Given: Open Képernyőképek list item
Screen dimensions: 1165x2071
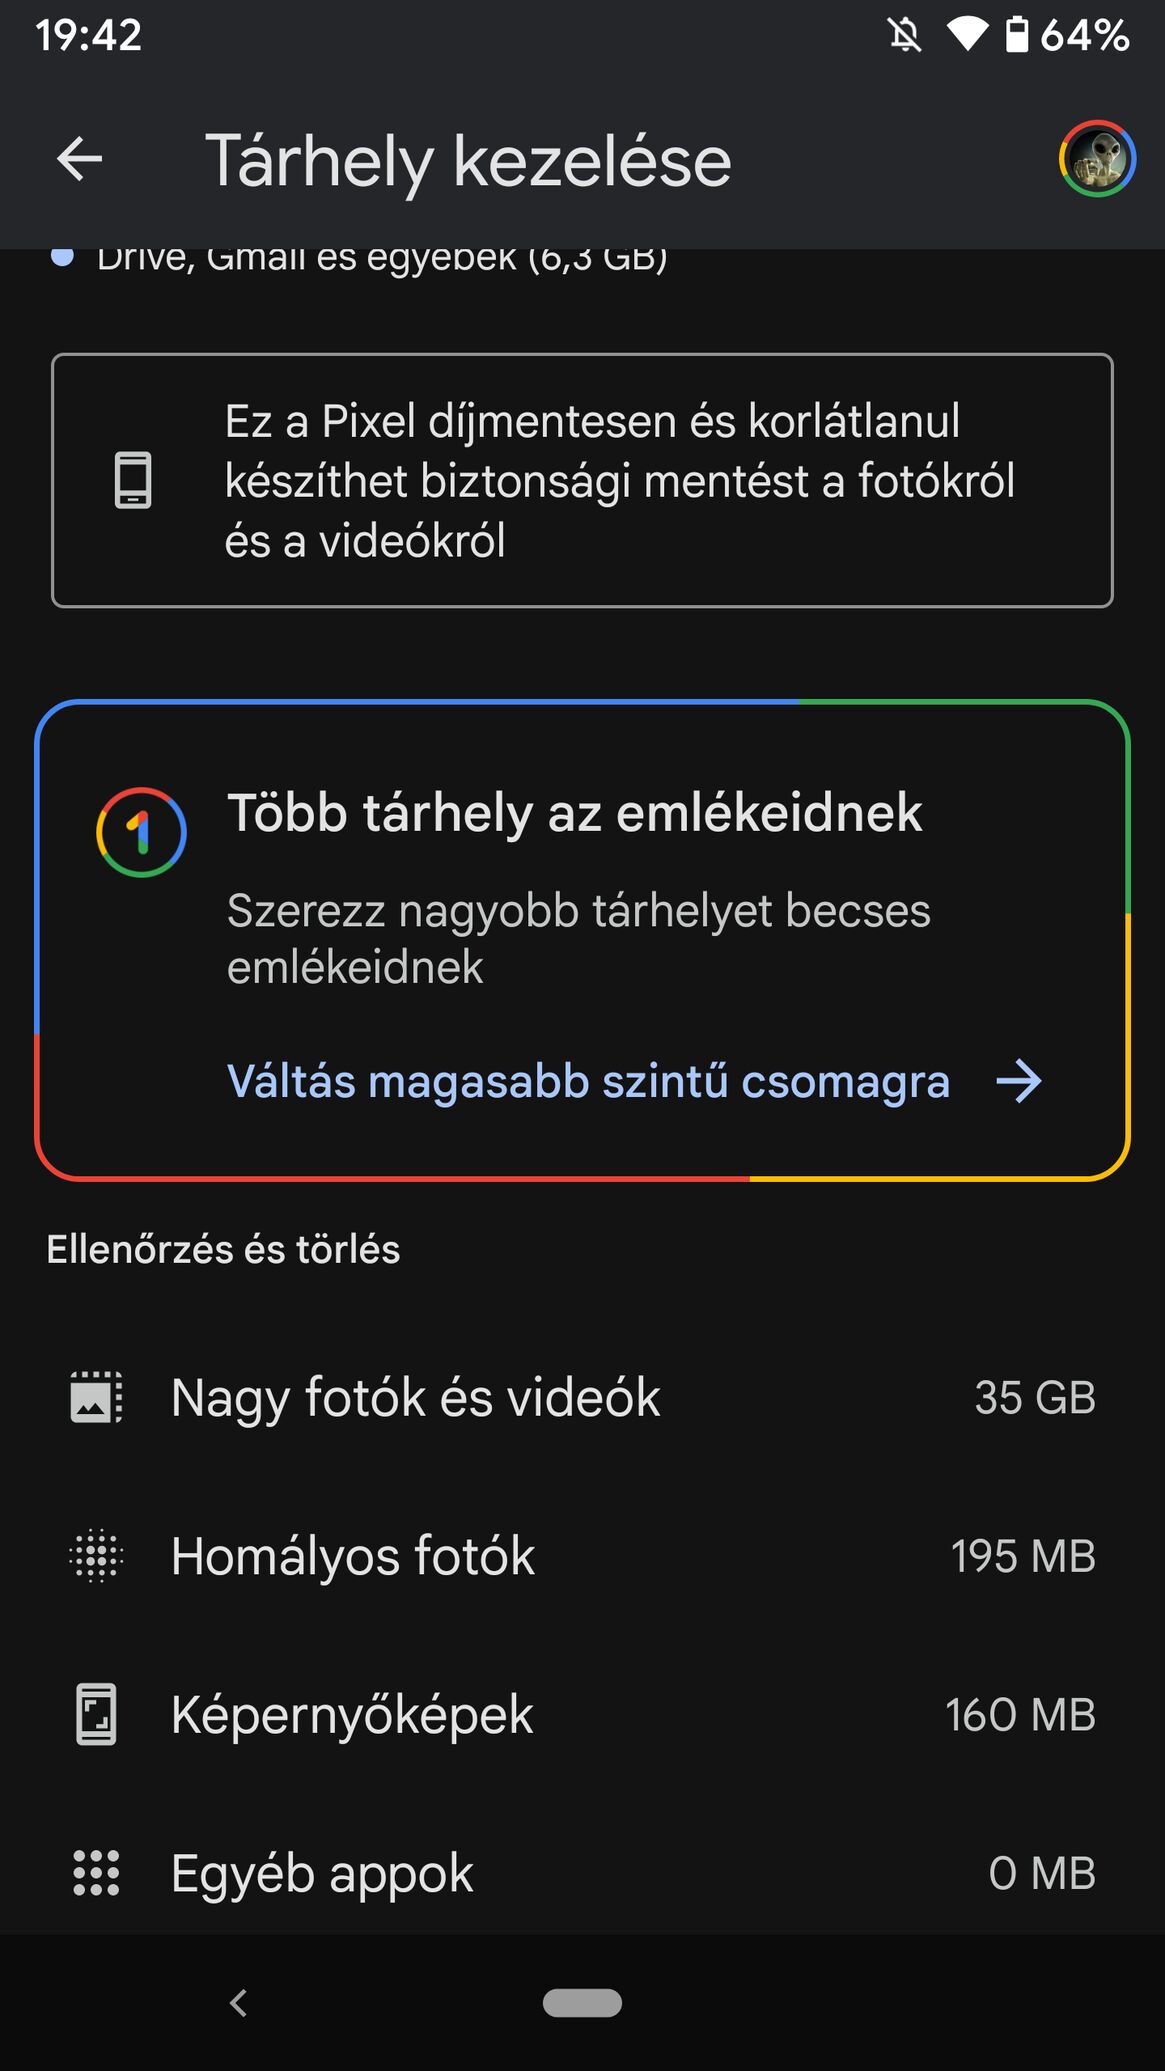Looking at the screenshot, I should (582, 1714).
